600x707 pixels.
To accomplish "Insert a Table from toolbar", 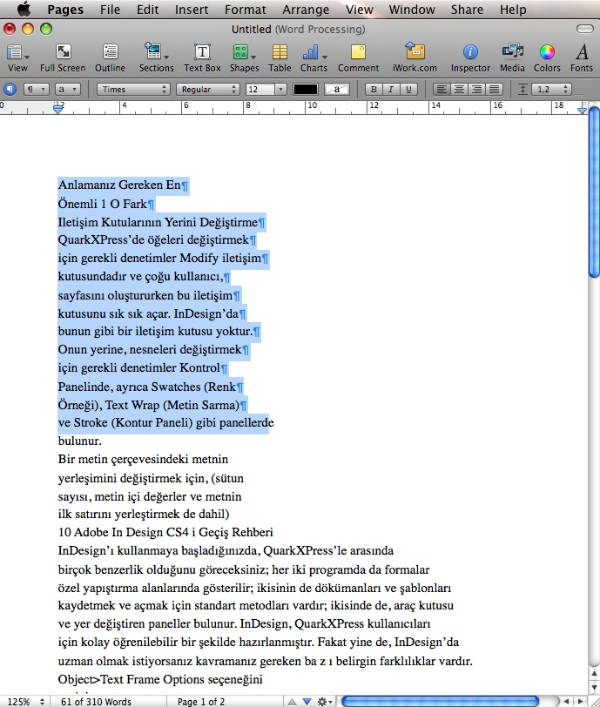I will point(279,58).
